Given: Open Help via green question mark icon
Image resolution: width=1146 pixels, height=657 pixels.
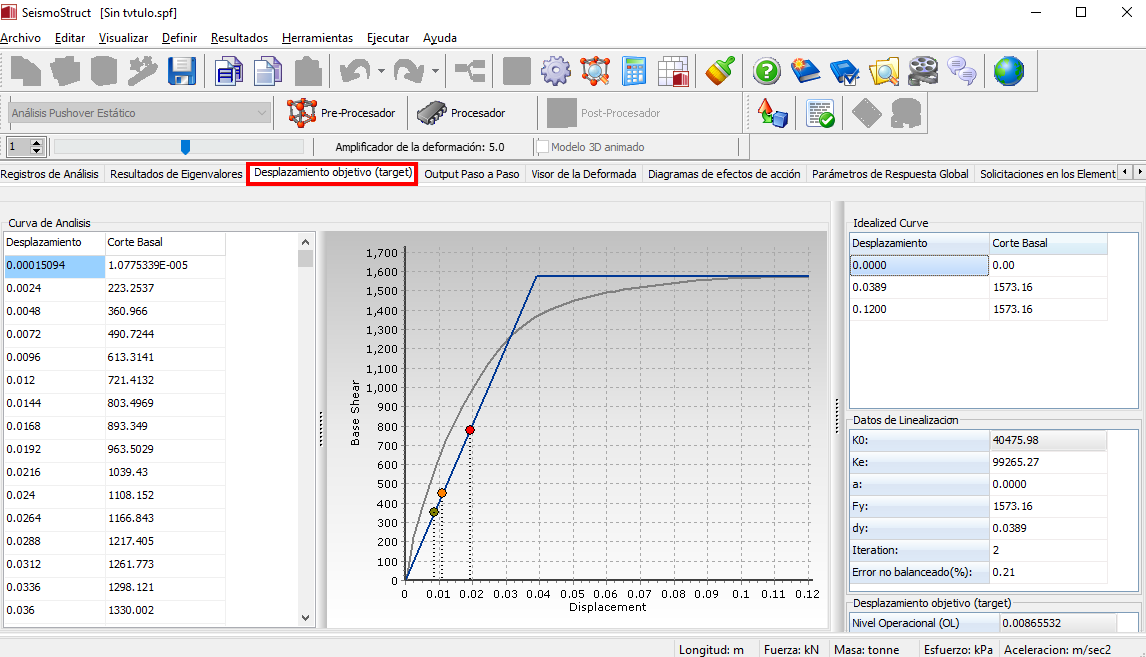Looking at the screenshot, I should 767,71.
